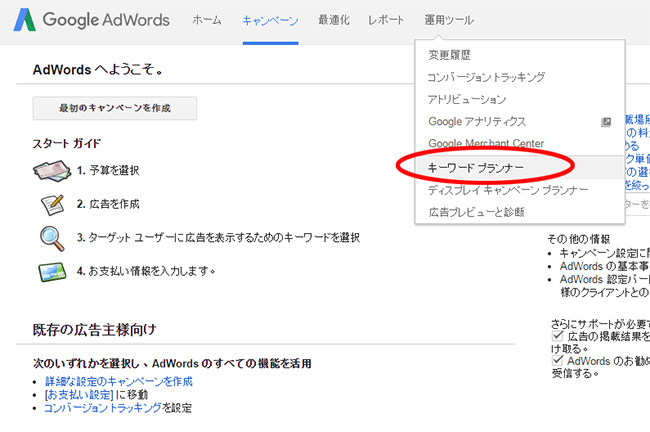Click the スタート ガイド heading

click(x=67, y=143)
